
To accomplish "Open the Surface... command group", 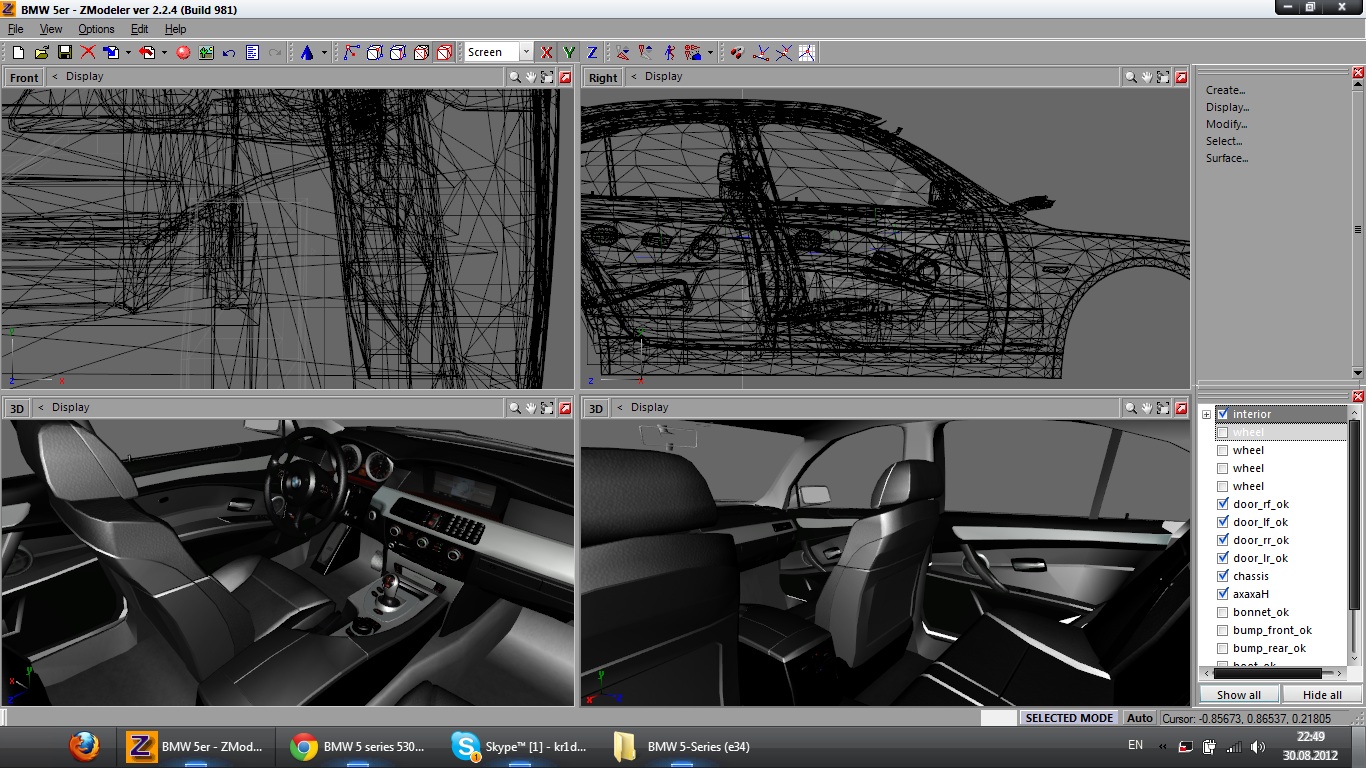I will pos(1227,158).
